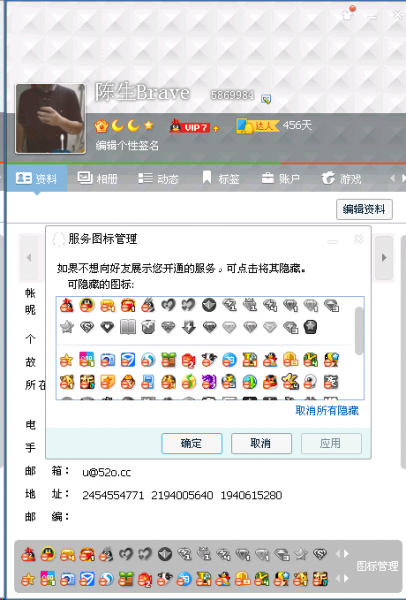Screen dimensions: 406x600
Task: Click the email text u@52o.cc
Action: point(107,472)
